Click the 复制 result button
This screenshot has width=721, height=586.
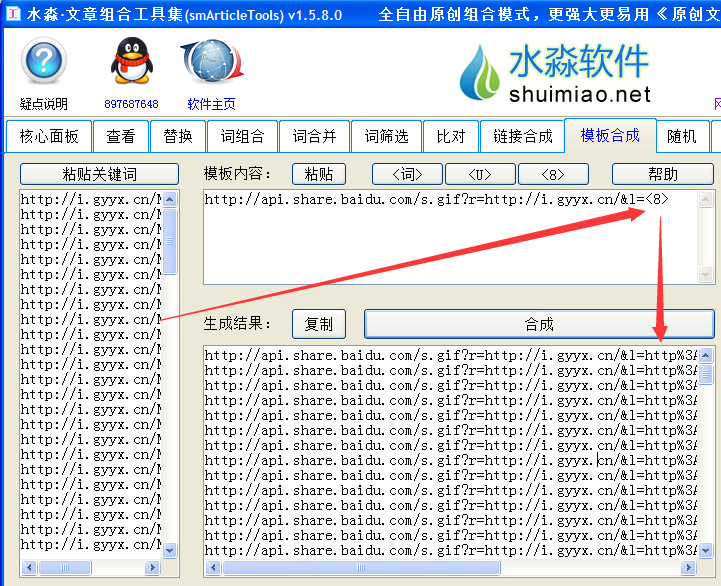(319, 324)
